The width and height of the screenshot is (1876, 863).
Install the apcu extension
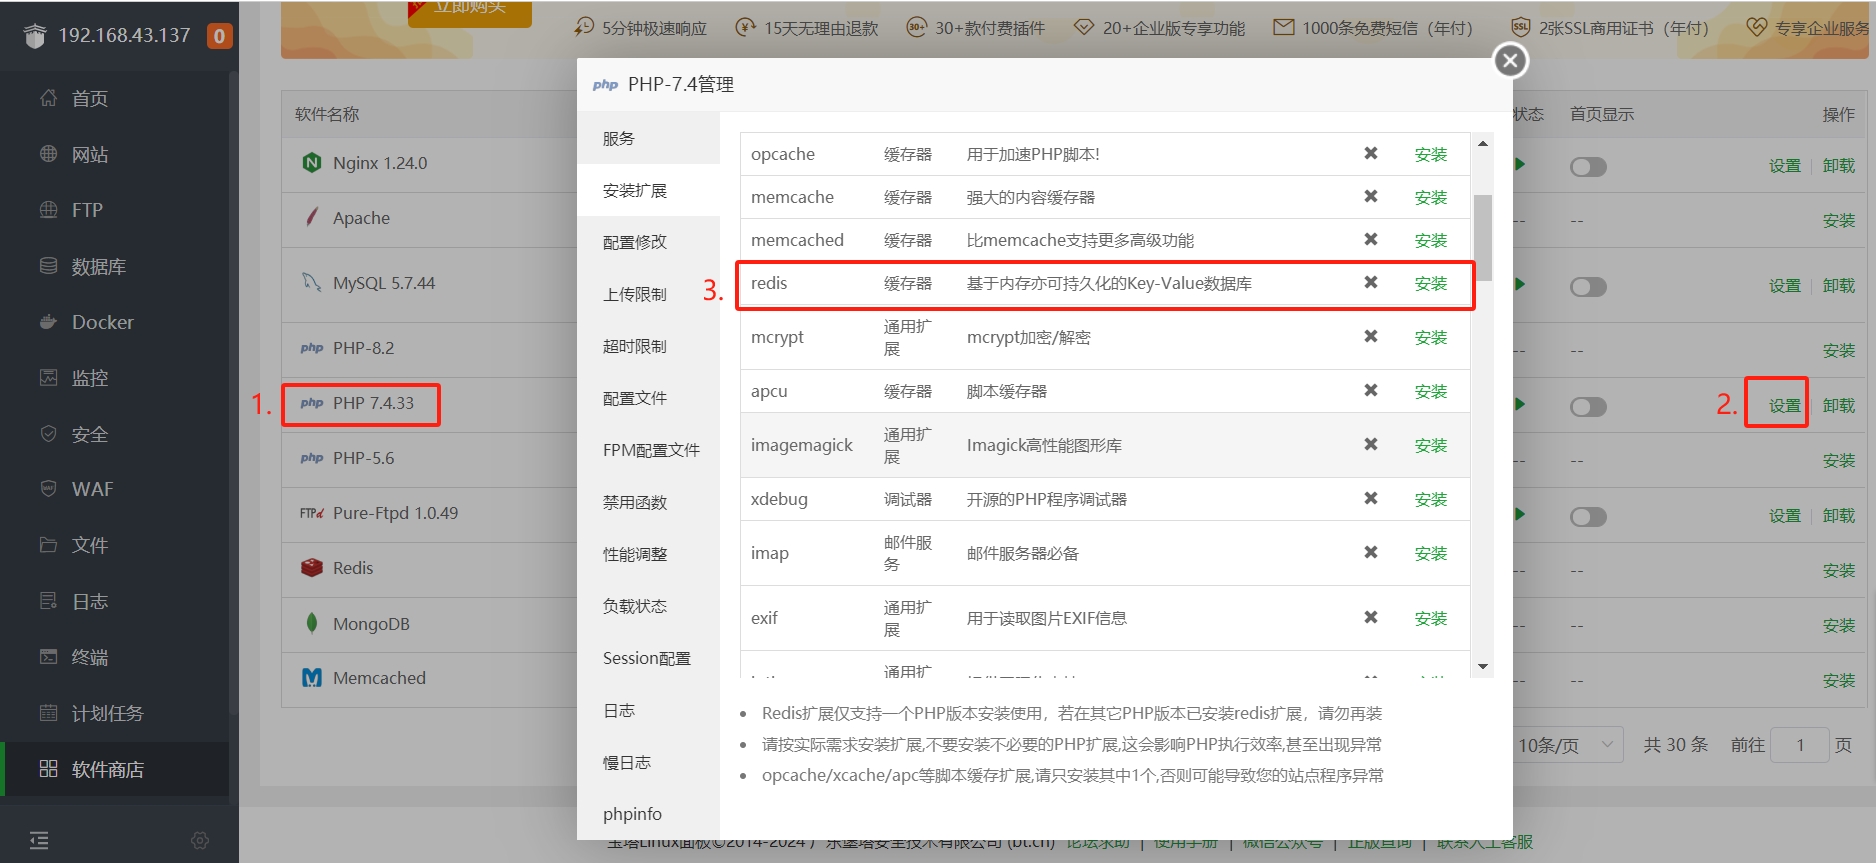click(1431, 392)
